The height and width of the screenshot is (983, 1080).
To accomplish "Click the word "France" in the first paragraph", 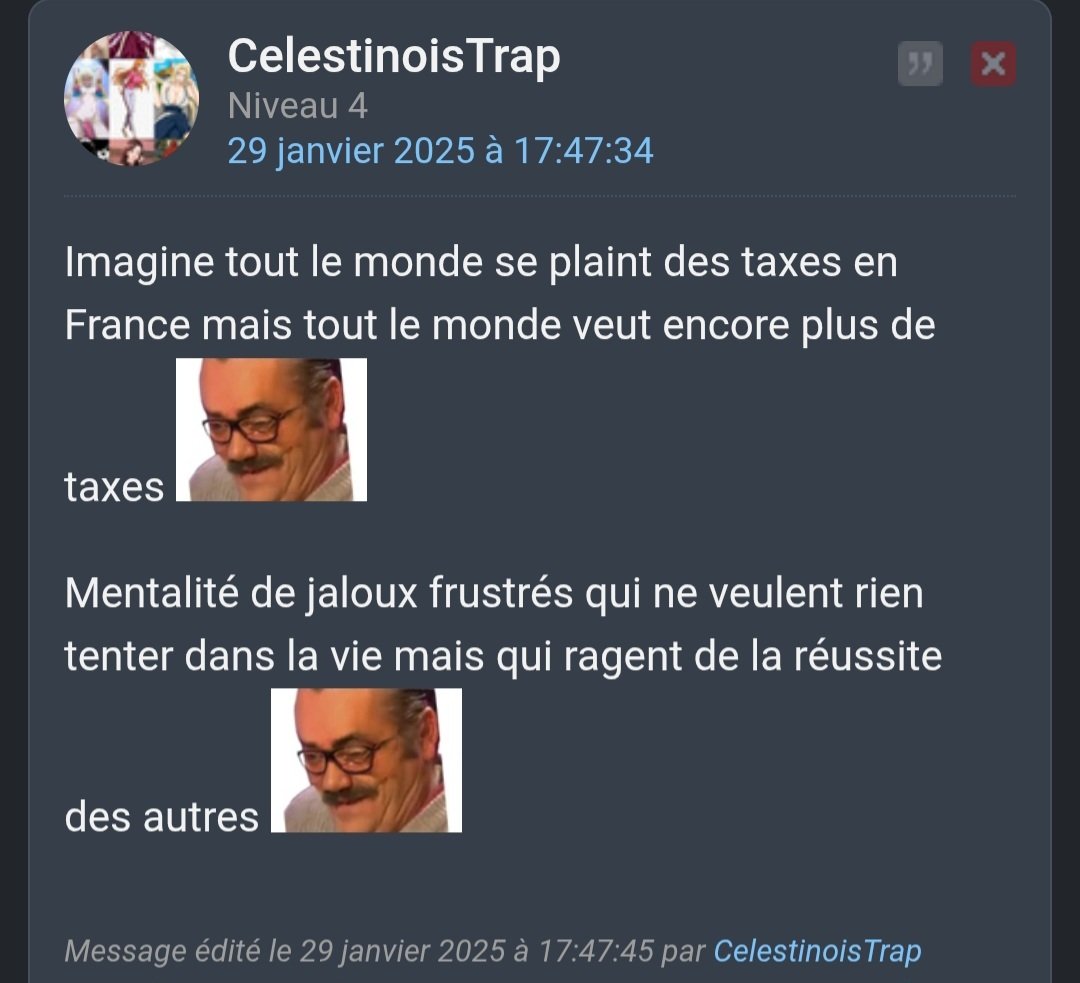I will pos(127,325).
